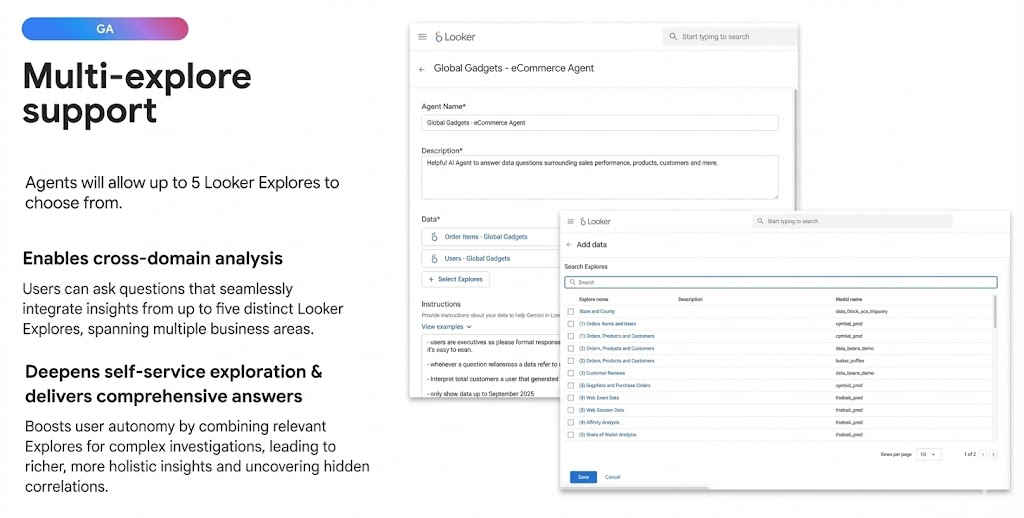Check (1) Orders, Products and Customers cymbal_prod

pos(571,336)
